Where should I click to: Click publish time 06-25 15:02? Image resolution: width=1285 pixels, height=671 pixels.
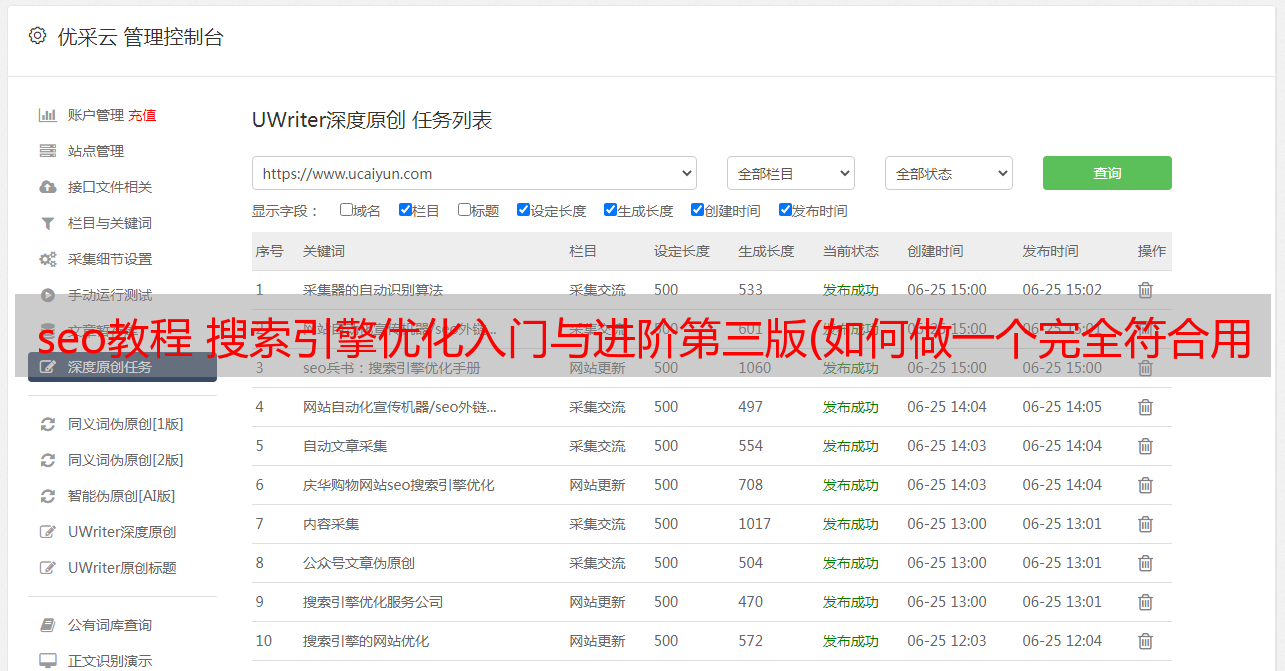pyautogui.click(x=1062, y=290)
